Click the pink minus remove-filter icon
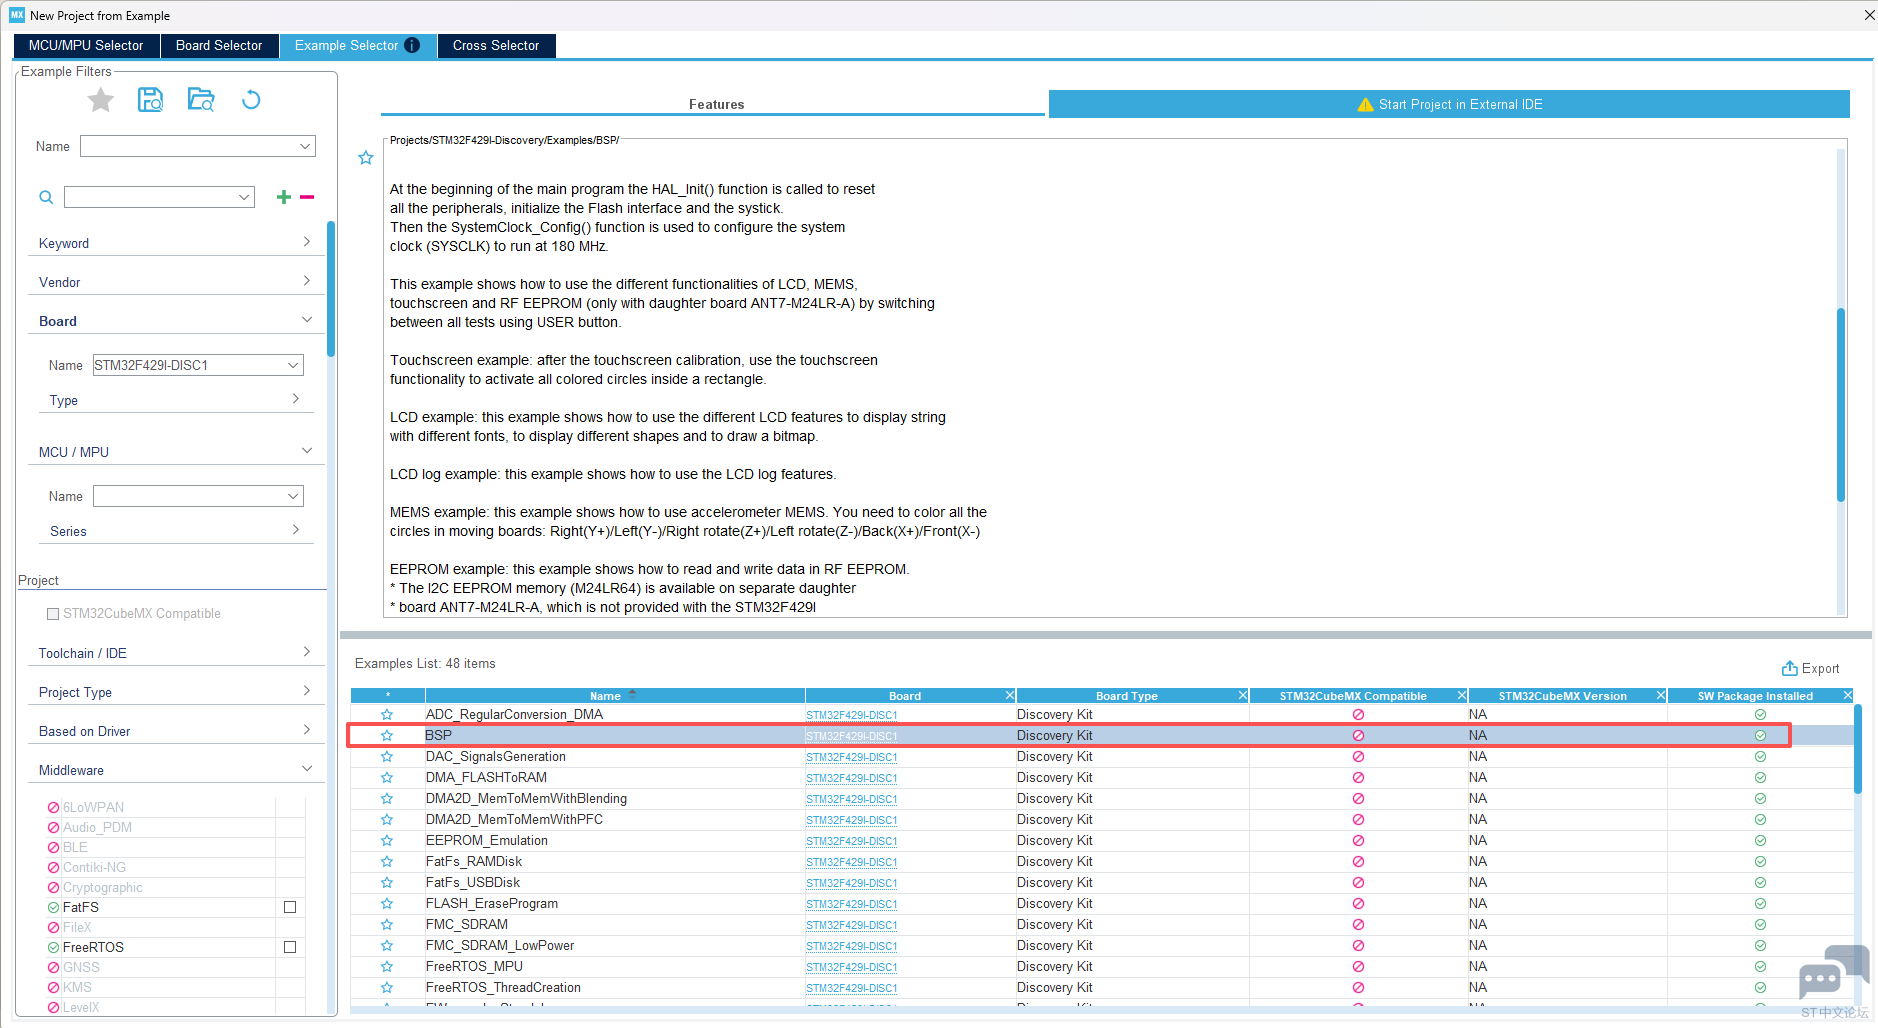1878x1028 pixels. pos(307,197)
